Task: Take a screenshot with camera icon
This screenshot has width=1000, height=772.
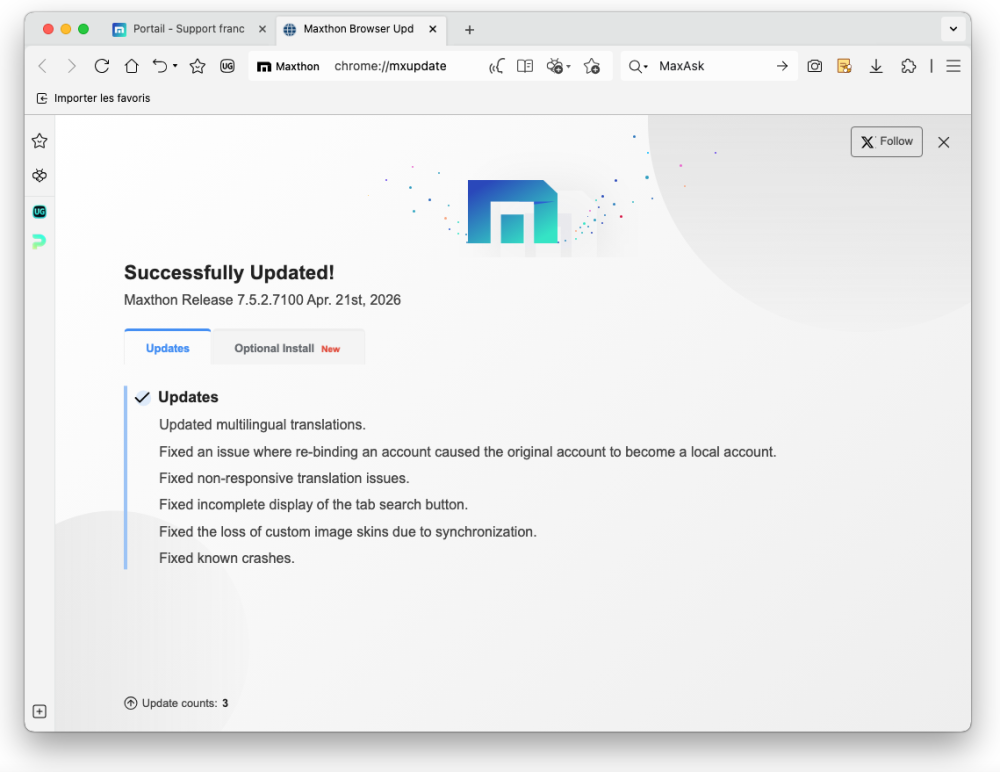Action: [x=814, y=66]
